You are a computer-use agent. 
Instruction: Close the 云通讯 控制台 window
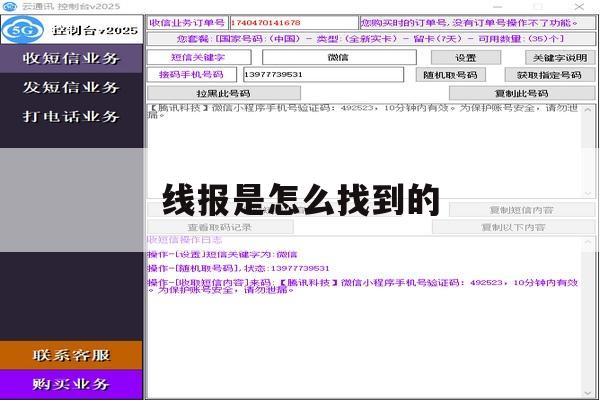tap(579, 7)
